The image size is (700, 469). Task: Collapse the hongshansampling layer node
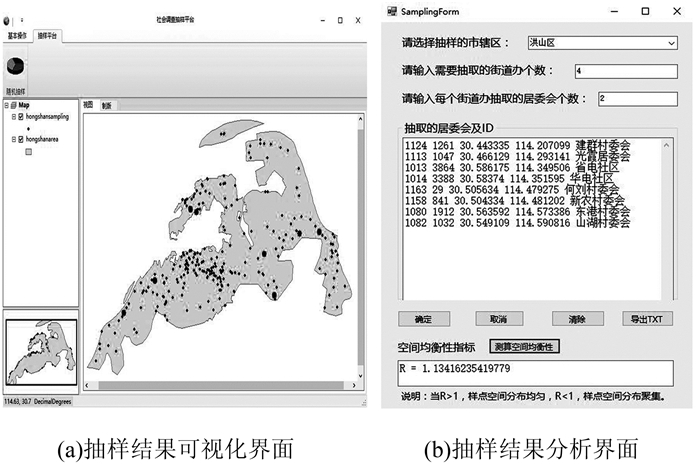13,117
